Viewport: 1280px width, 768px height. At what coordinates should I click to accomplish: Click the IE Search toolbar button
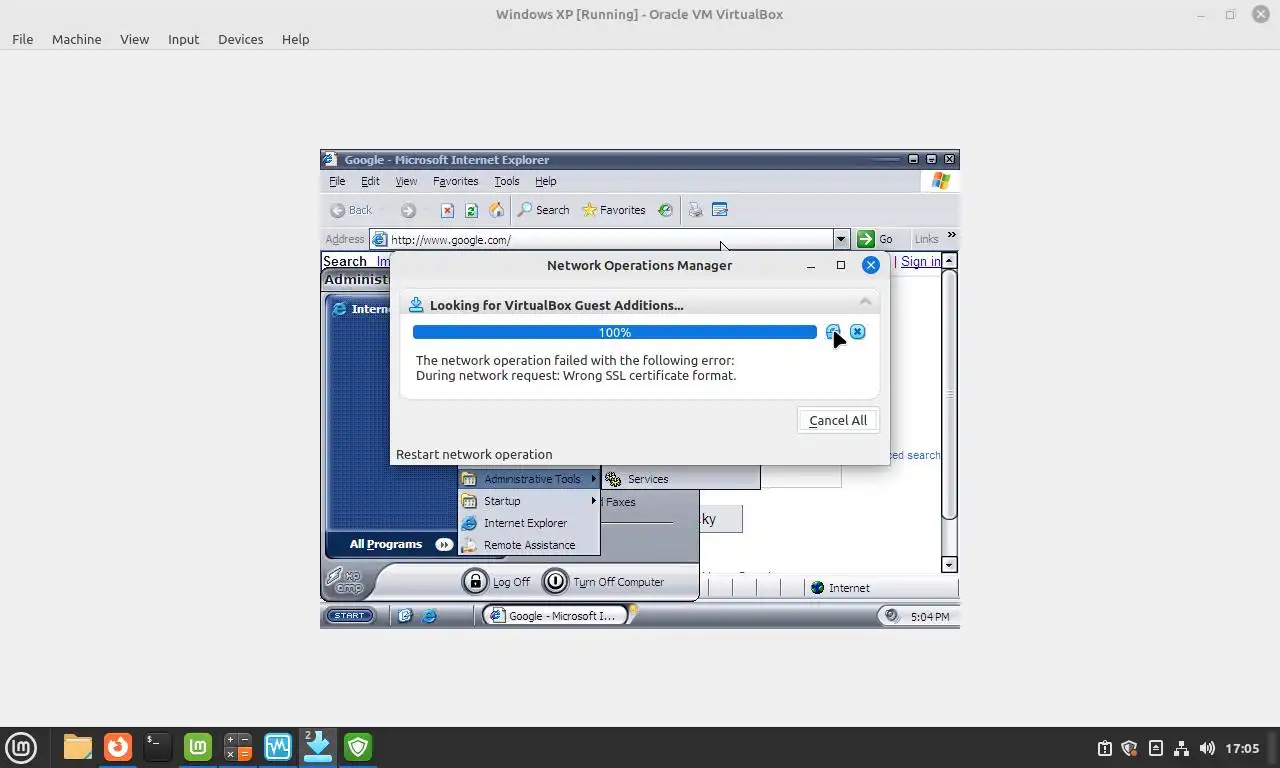[543, 210]
